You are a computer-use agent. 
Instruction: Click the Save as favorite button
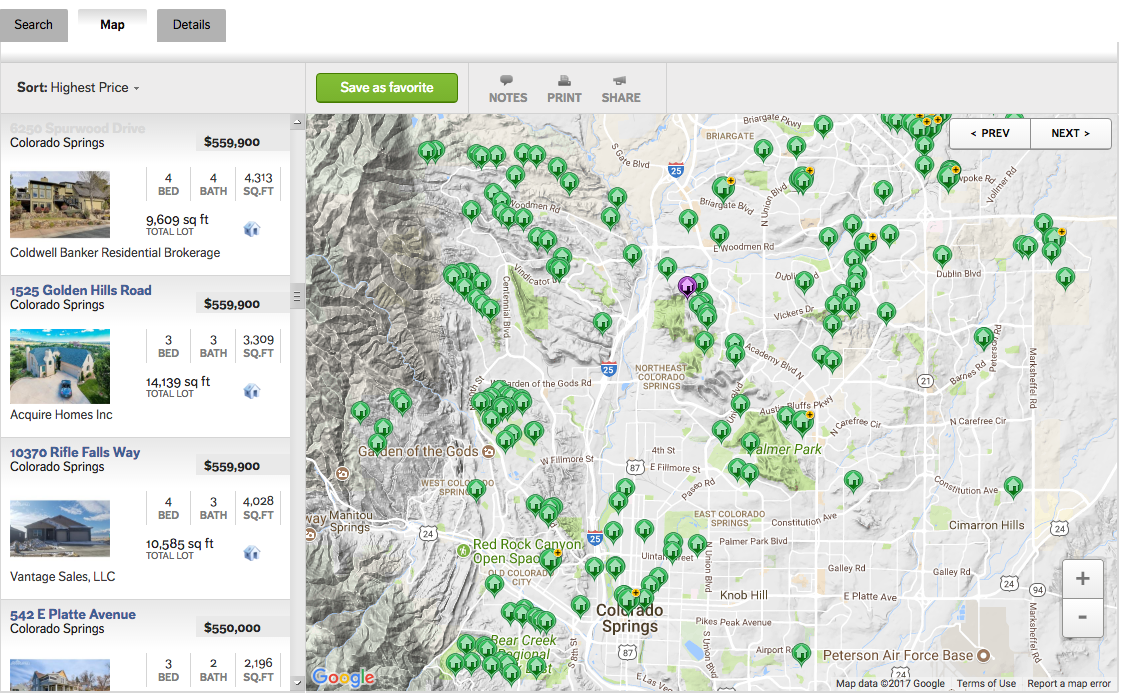point(387,87)
